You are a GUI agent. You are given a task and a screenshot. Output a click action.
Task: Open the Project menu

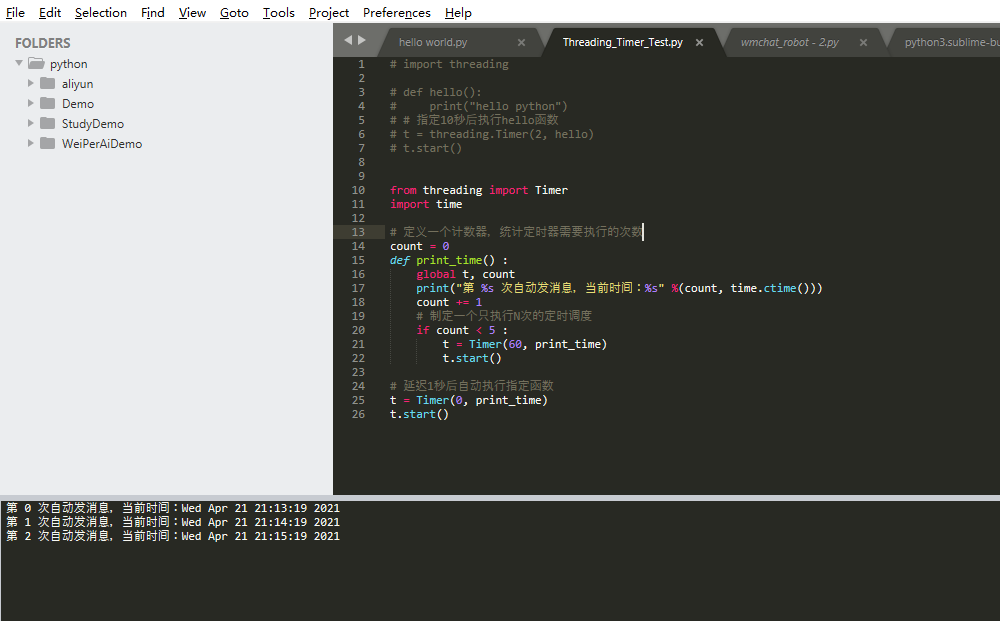click(x=328, y=13)
